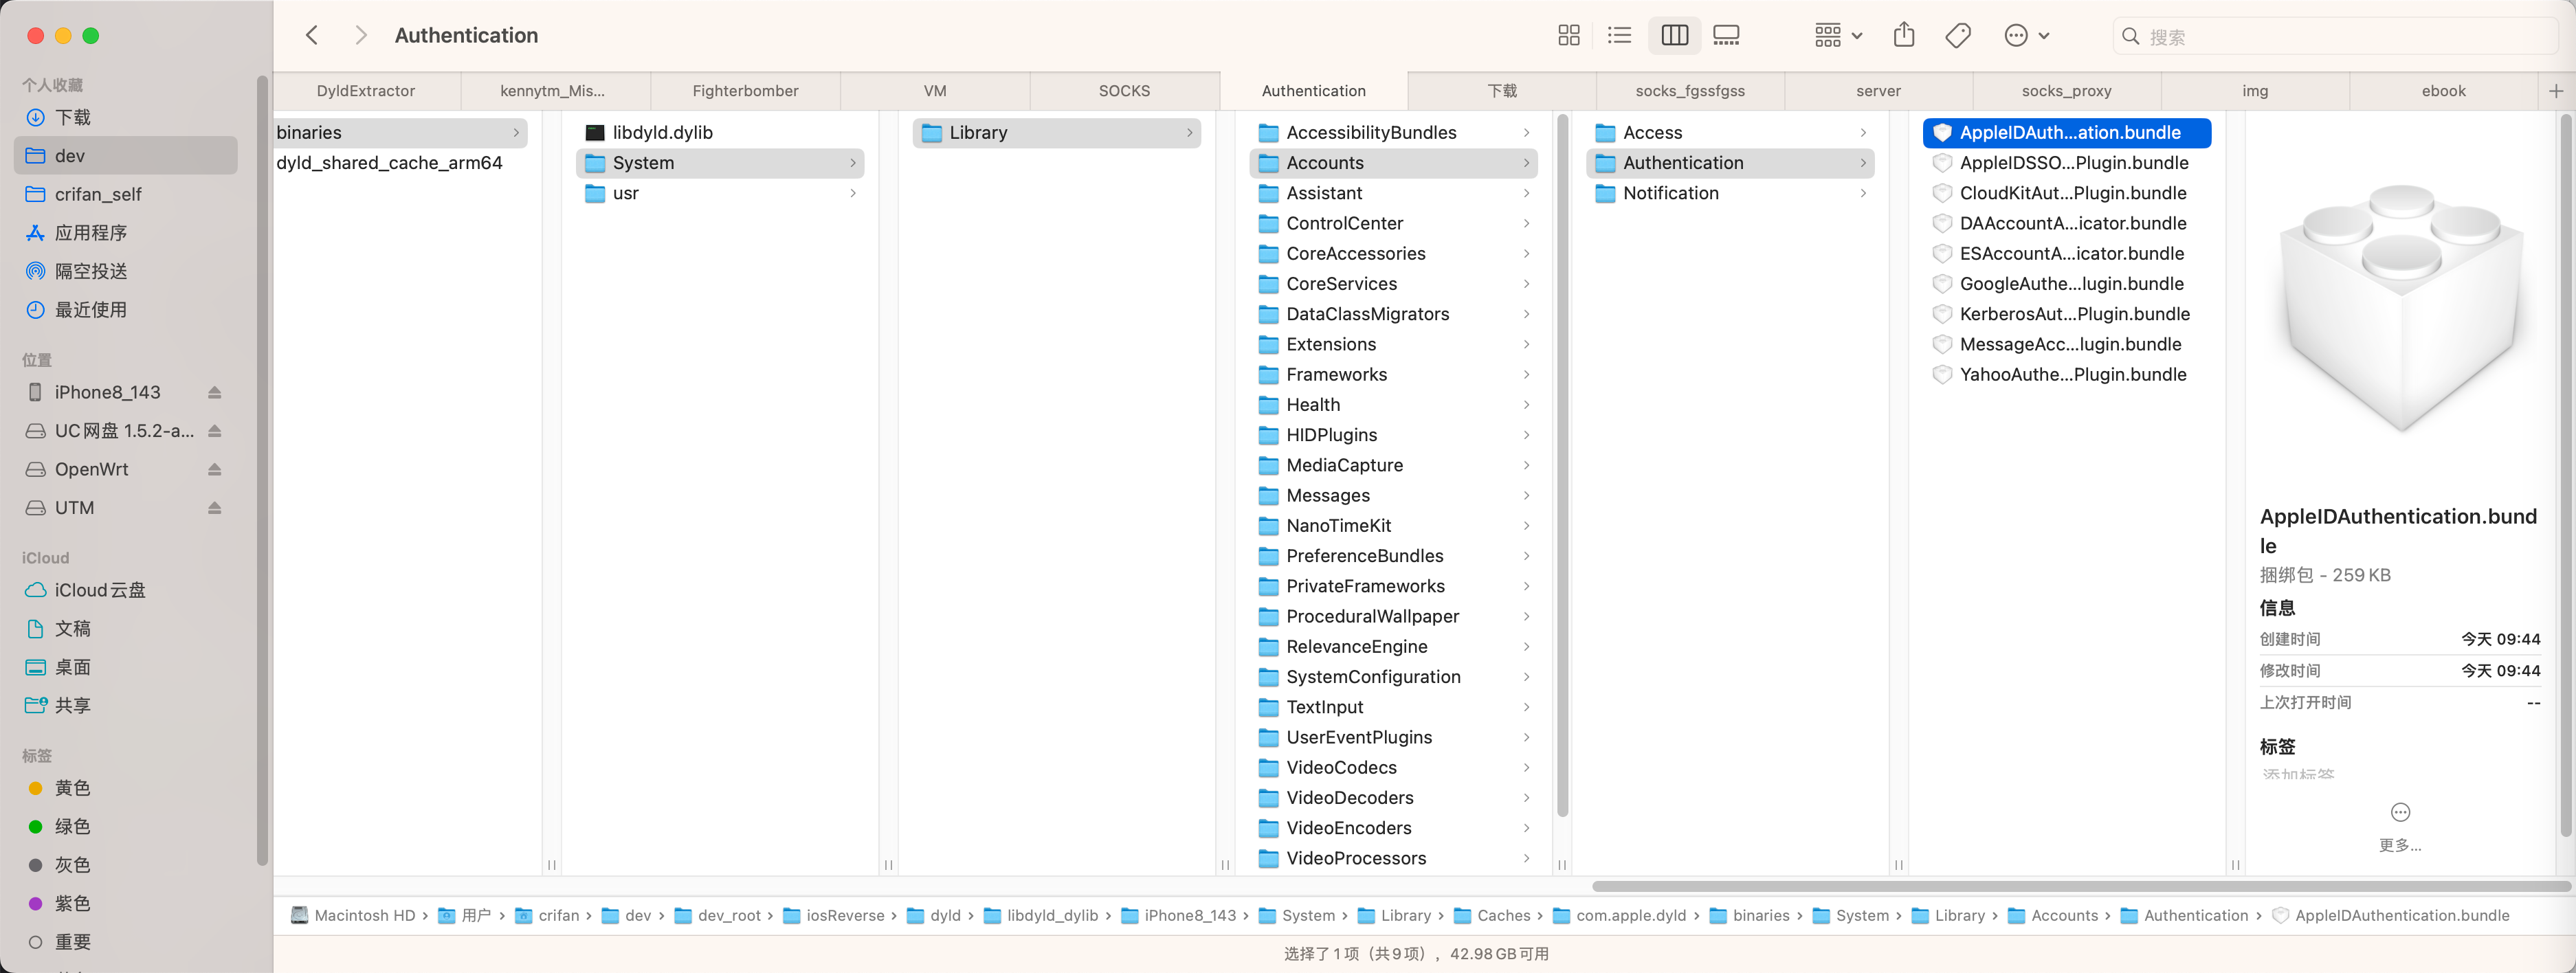Add a new tab with plus button
The image size is (2576, 973).
click(x=2556, y=91)
